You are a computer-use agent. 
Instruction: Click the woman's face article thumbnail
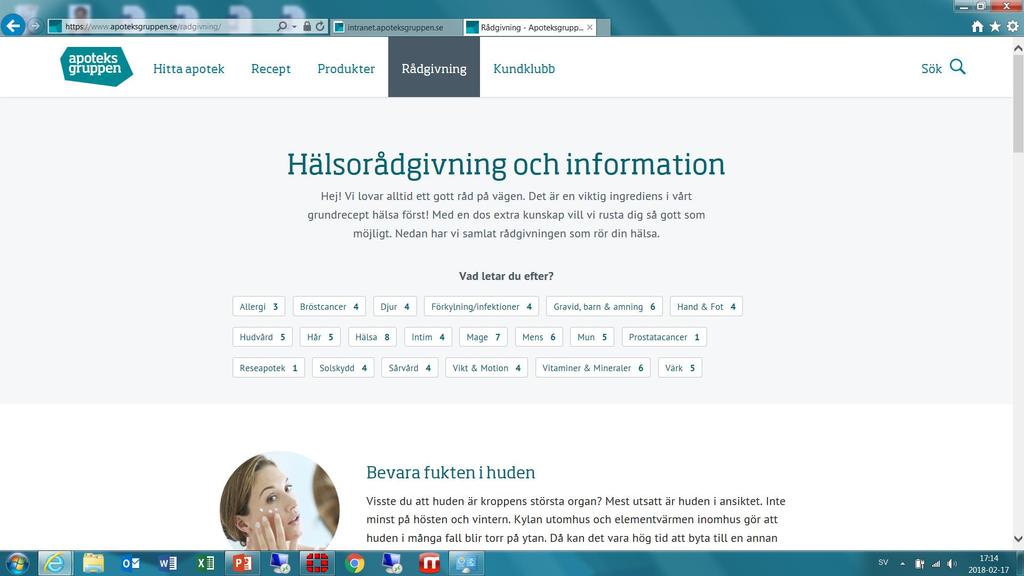tap(280, 501)
